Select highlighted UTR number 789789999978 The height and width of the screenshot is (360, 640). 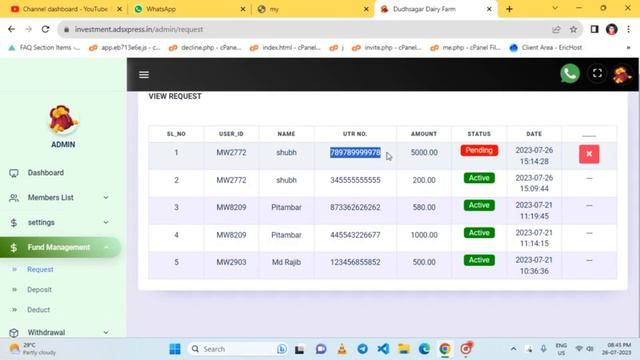coord(355,152)
